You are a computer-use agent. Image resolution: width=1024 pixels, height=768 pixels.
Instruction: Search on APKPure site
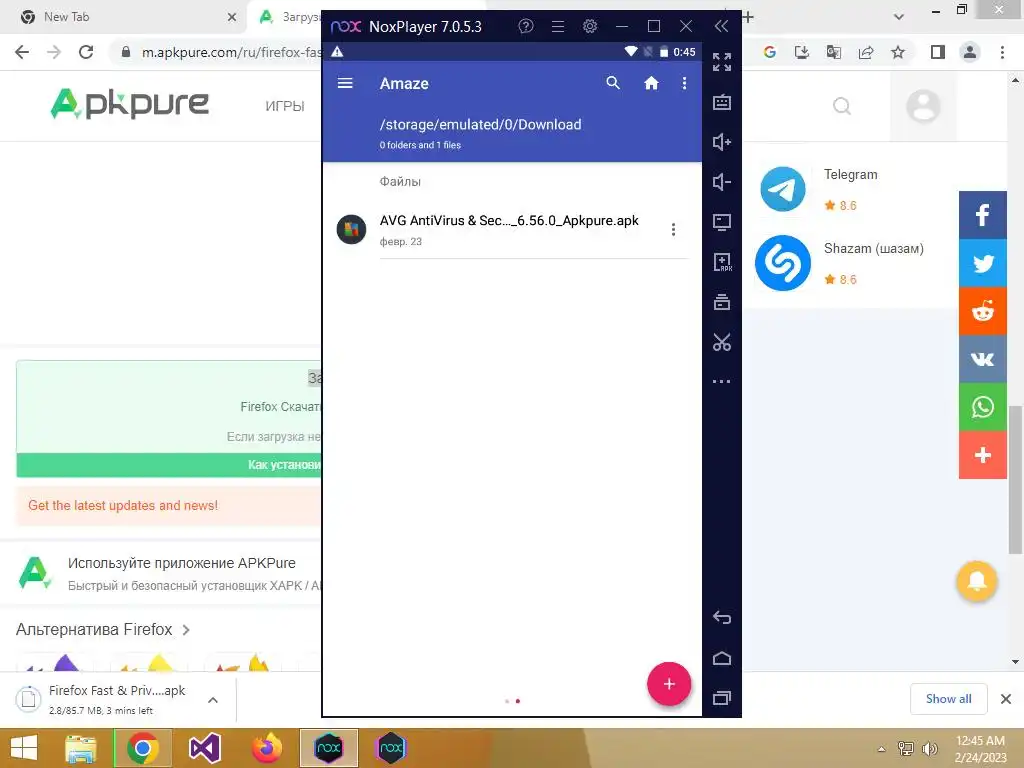click(x=842, y=106)
